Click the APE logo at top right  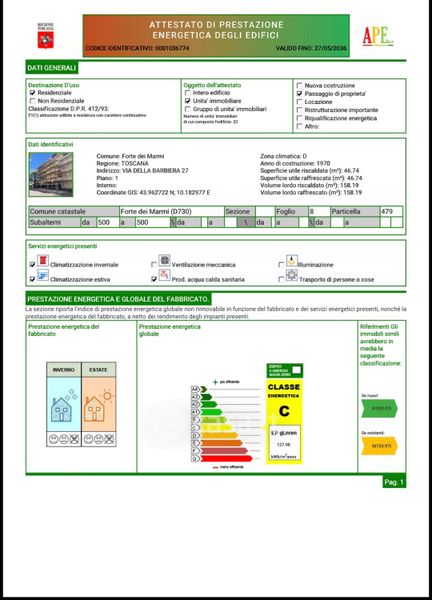[x=378, y=36]
